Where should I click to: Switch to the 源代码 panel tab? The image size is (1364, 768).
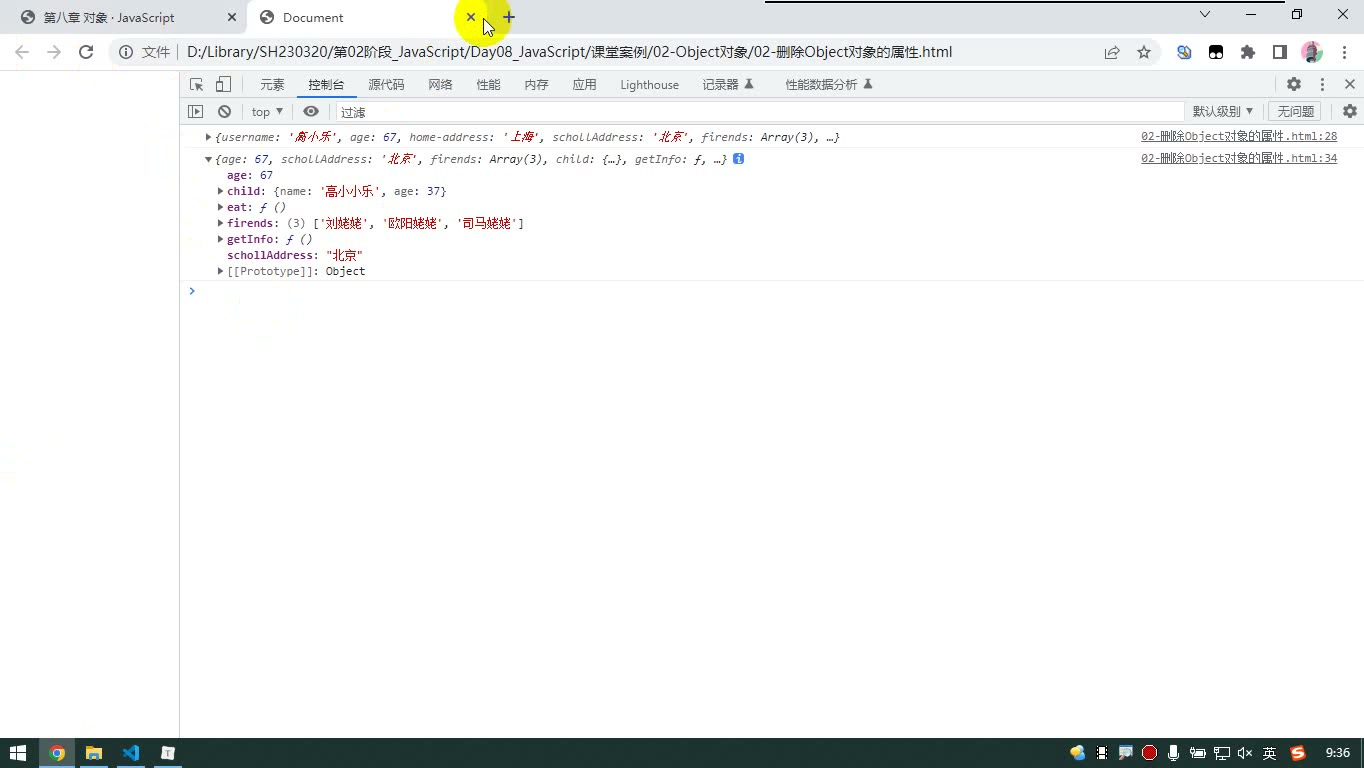point(386,85)
